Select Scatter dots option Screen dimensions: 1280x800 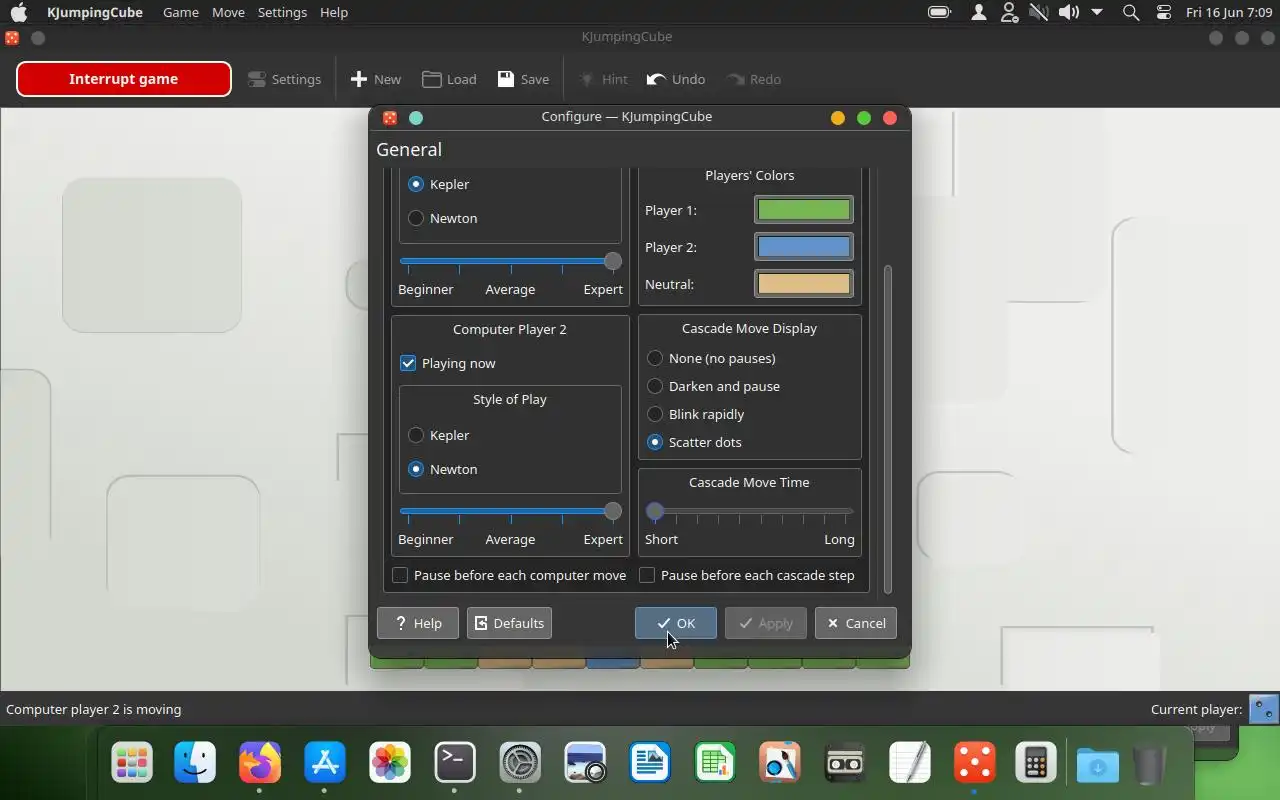[x=695, y=442]
